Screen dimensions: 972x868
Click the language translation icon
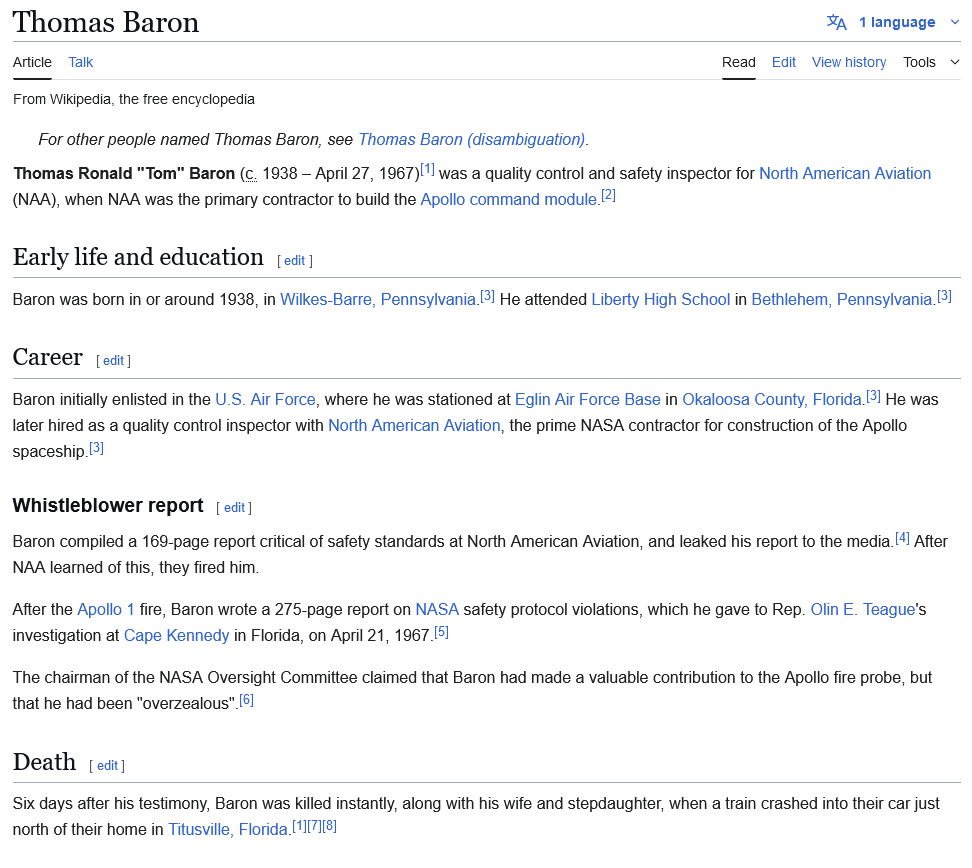(836, 22)
